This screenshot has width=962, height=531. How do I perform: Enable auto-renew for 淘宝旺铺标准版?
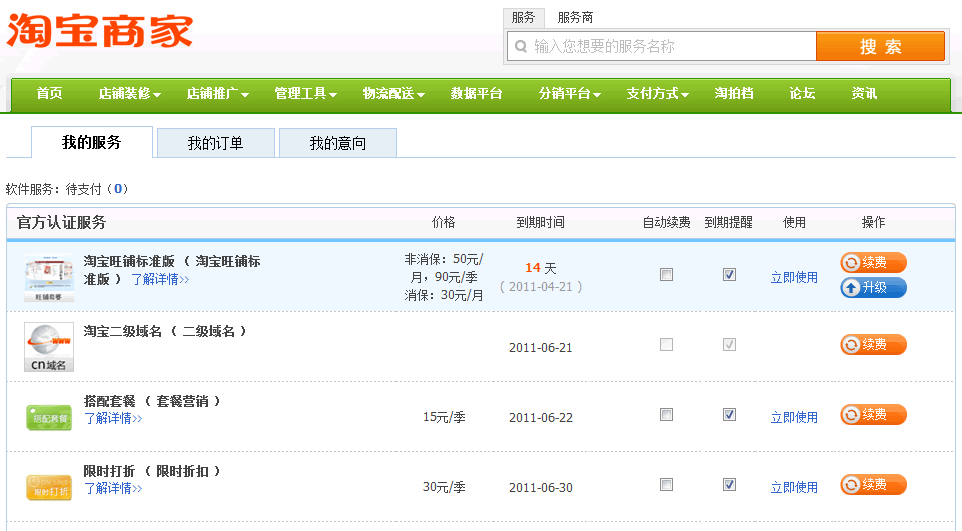(666, 274)
